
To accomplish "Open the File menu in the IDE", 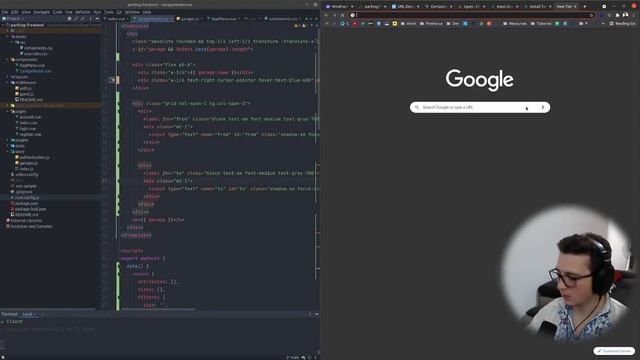I will coord(4,12).
